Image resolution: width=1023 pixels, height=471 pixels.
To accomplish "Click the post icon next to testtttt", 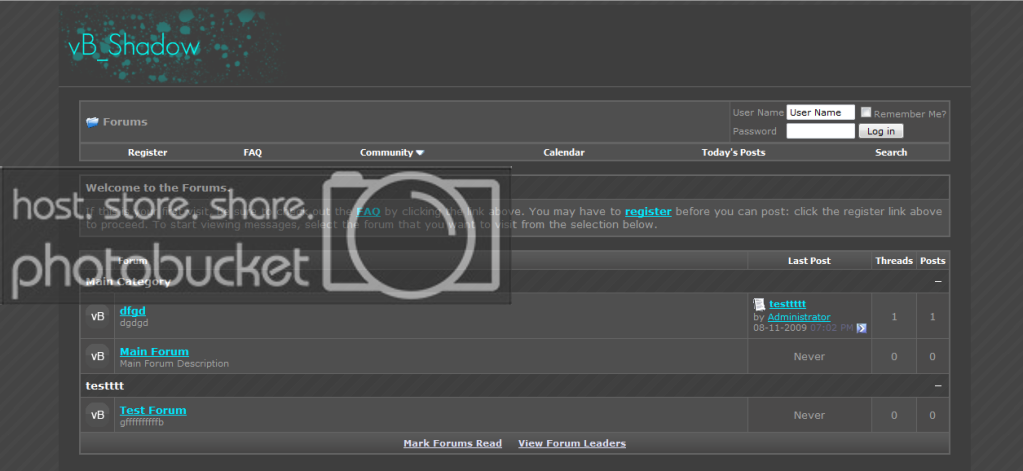I will coord(759,304).
